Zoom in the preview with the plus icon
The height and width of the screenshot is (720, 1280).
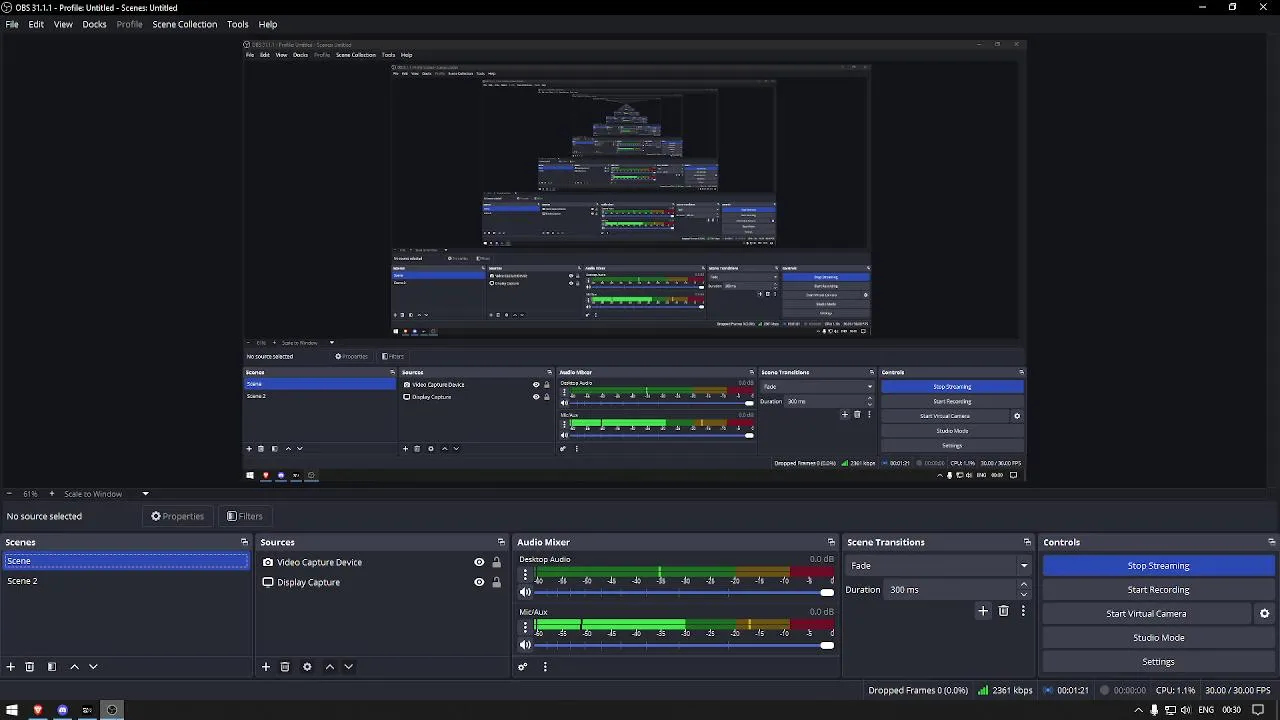coord(52,494)
